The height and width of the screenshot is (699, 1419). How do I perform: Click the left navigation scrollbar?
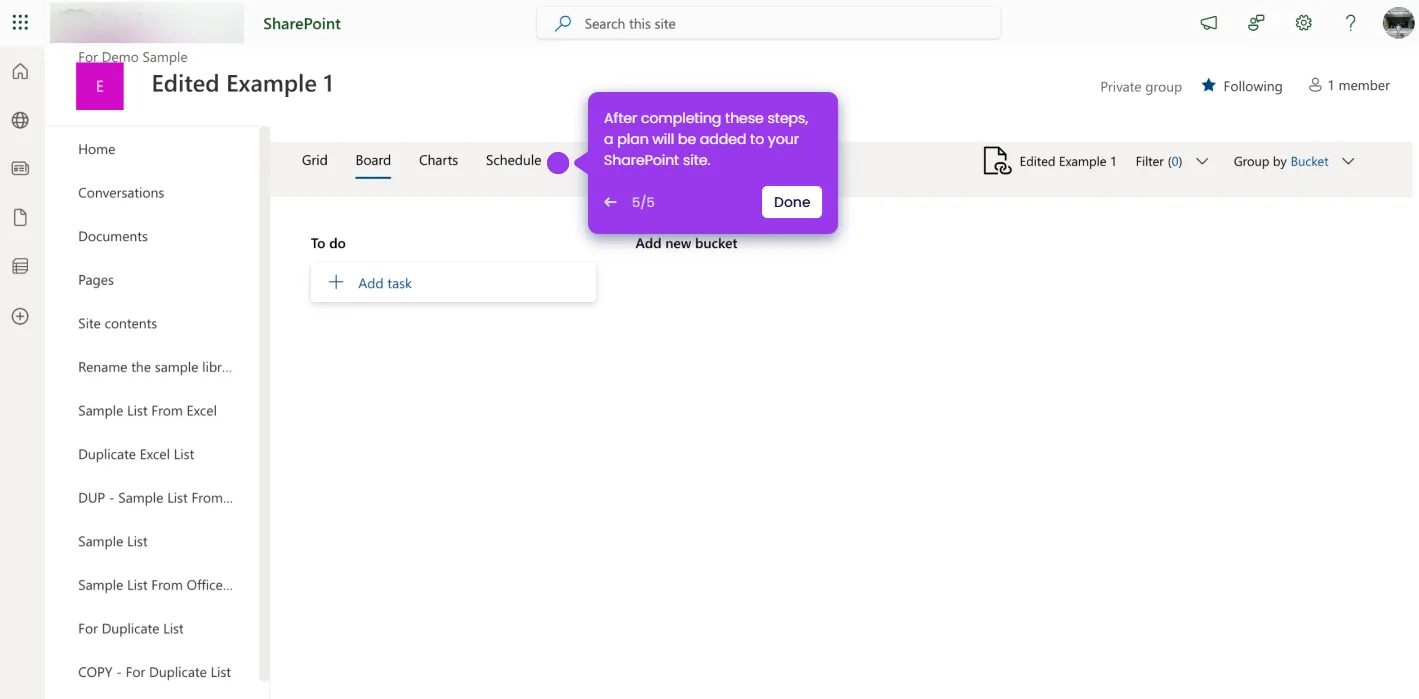(264, 403)
